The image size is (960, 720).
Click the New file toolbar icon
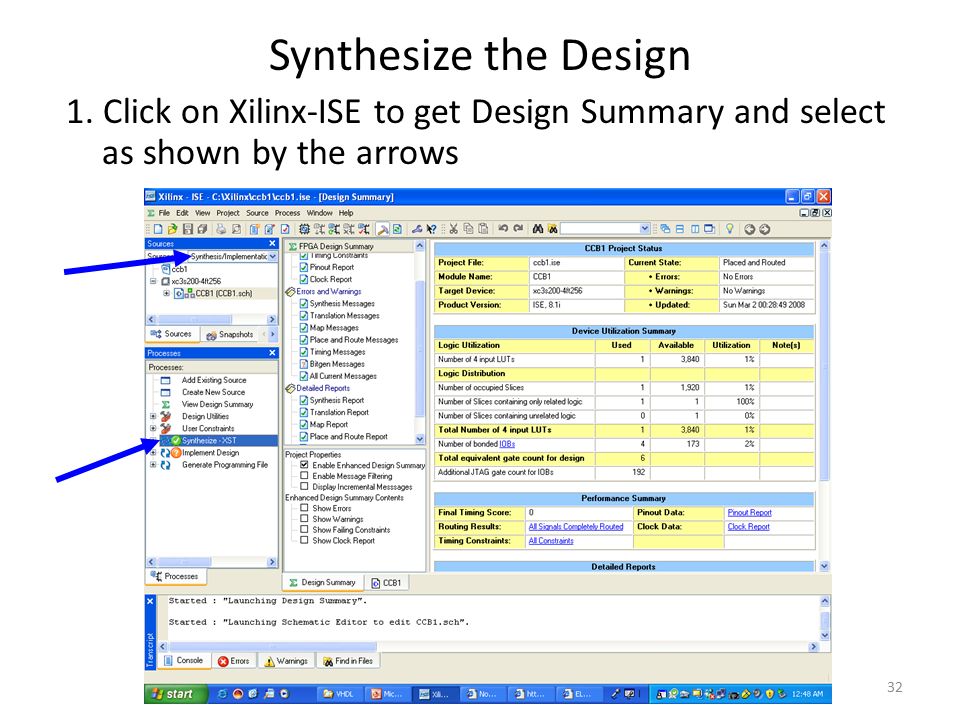[158, 229]
